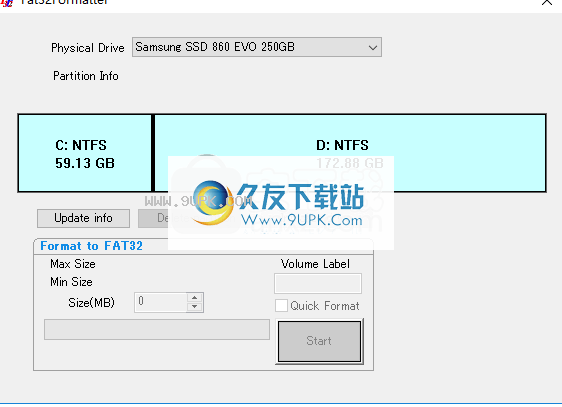This screenshot has width=562, height=407.
Task: Enable the Quick Format checkbox
Action: point(281,306)
